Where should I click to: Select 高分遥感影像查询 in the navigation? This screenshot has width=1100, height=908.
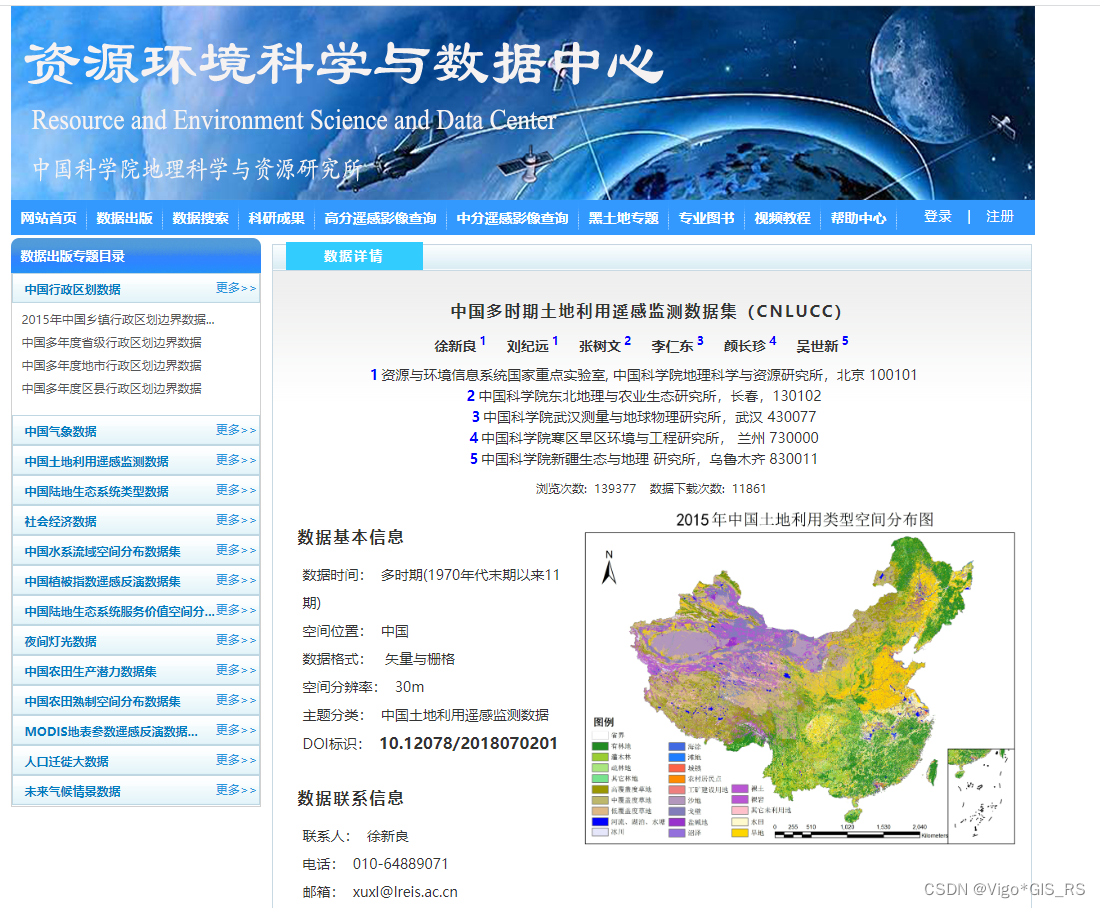click(x=380, y=218)
